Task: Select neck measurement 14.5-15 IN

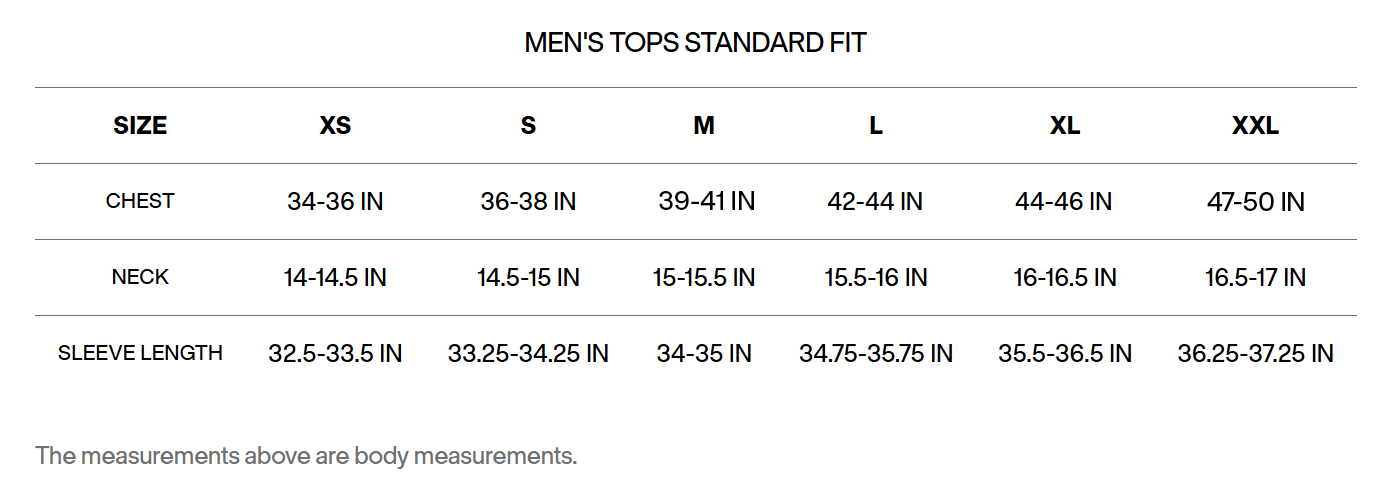Action: tap(528, 277)
